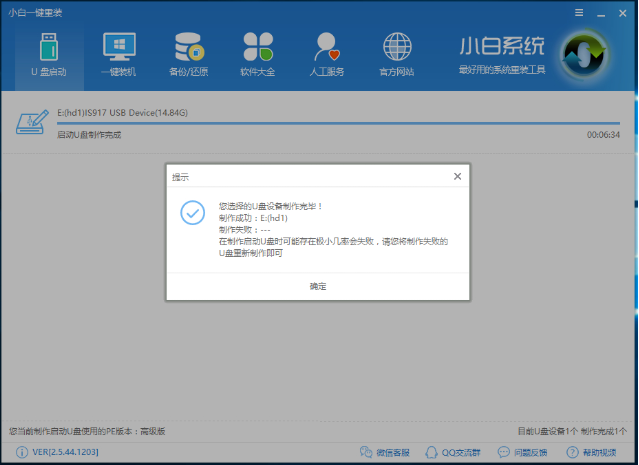Click the 确定 button in the dialog
Screen dimensions: 639x465
click(x=317, y=286)
